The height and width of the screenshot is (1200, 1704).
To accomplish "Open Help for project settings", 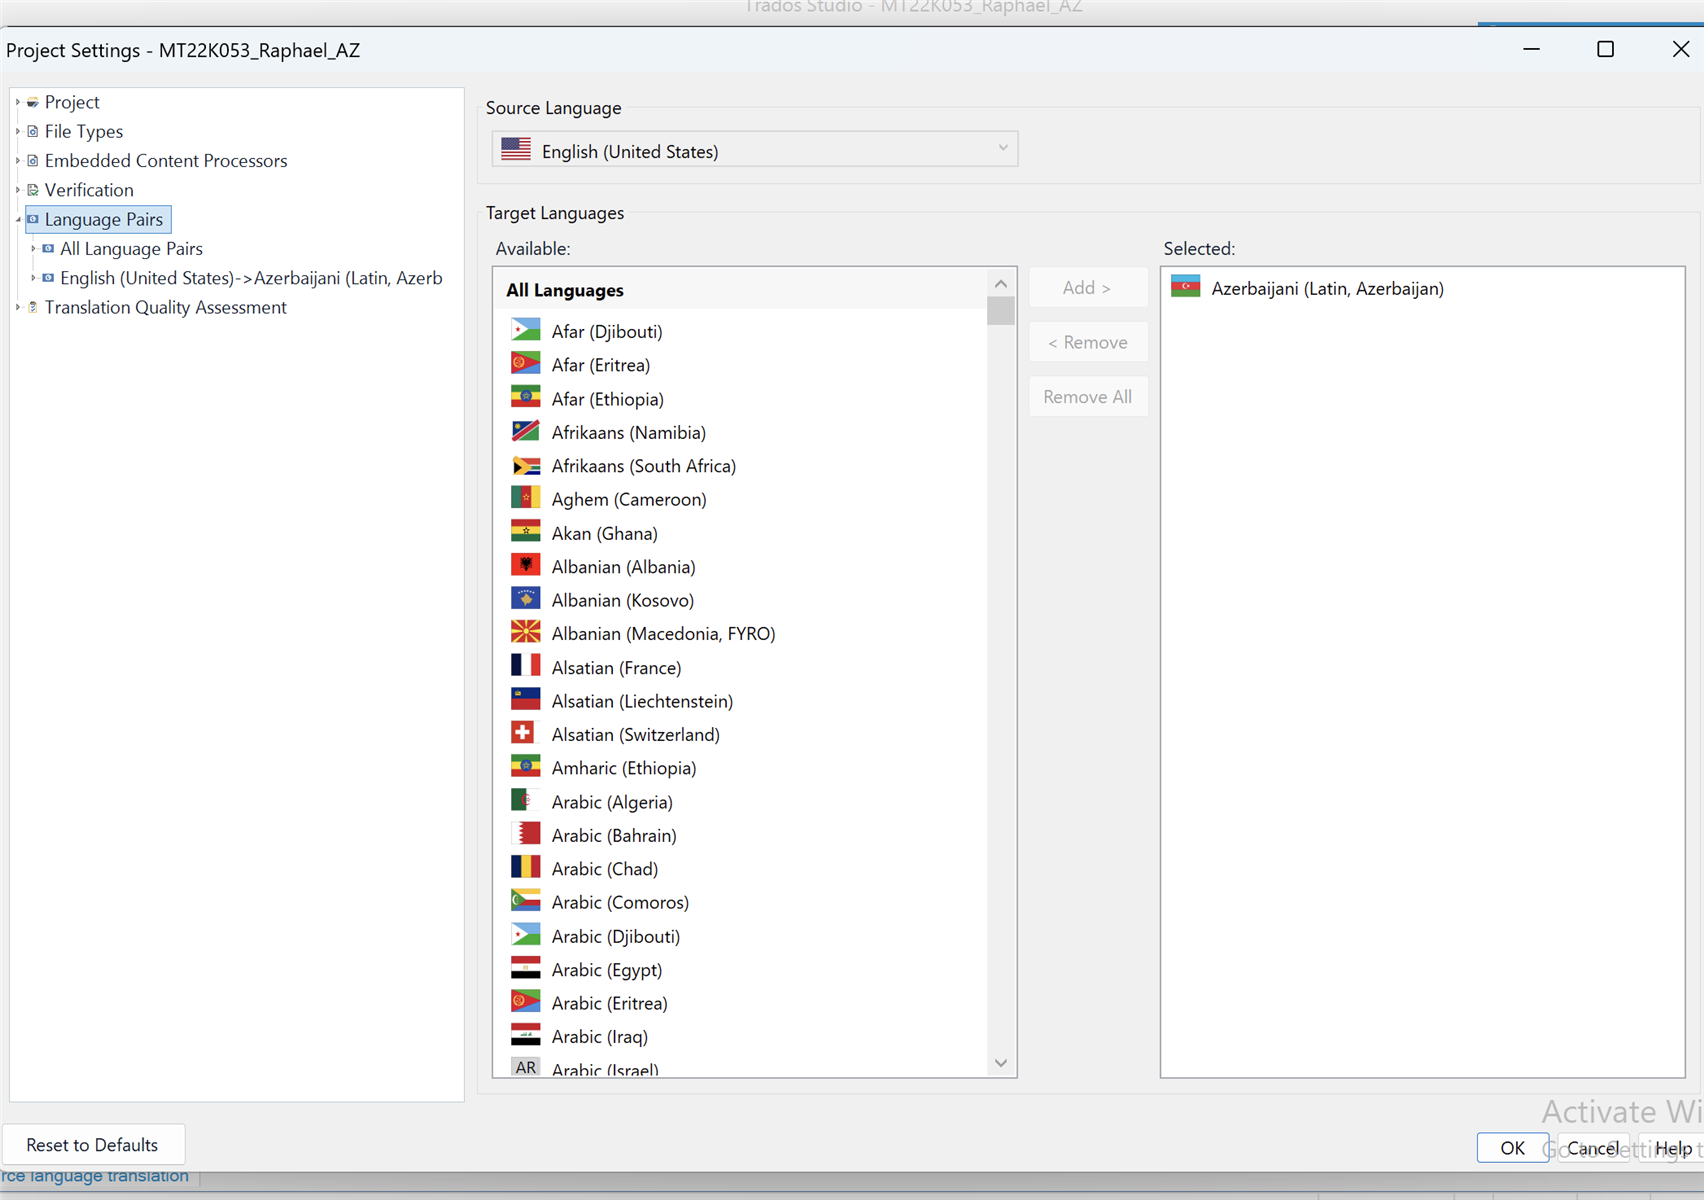I will click(x=1672, y=1148).
